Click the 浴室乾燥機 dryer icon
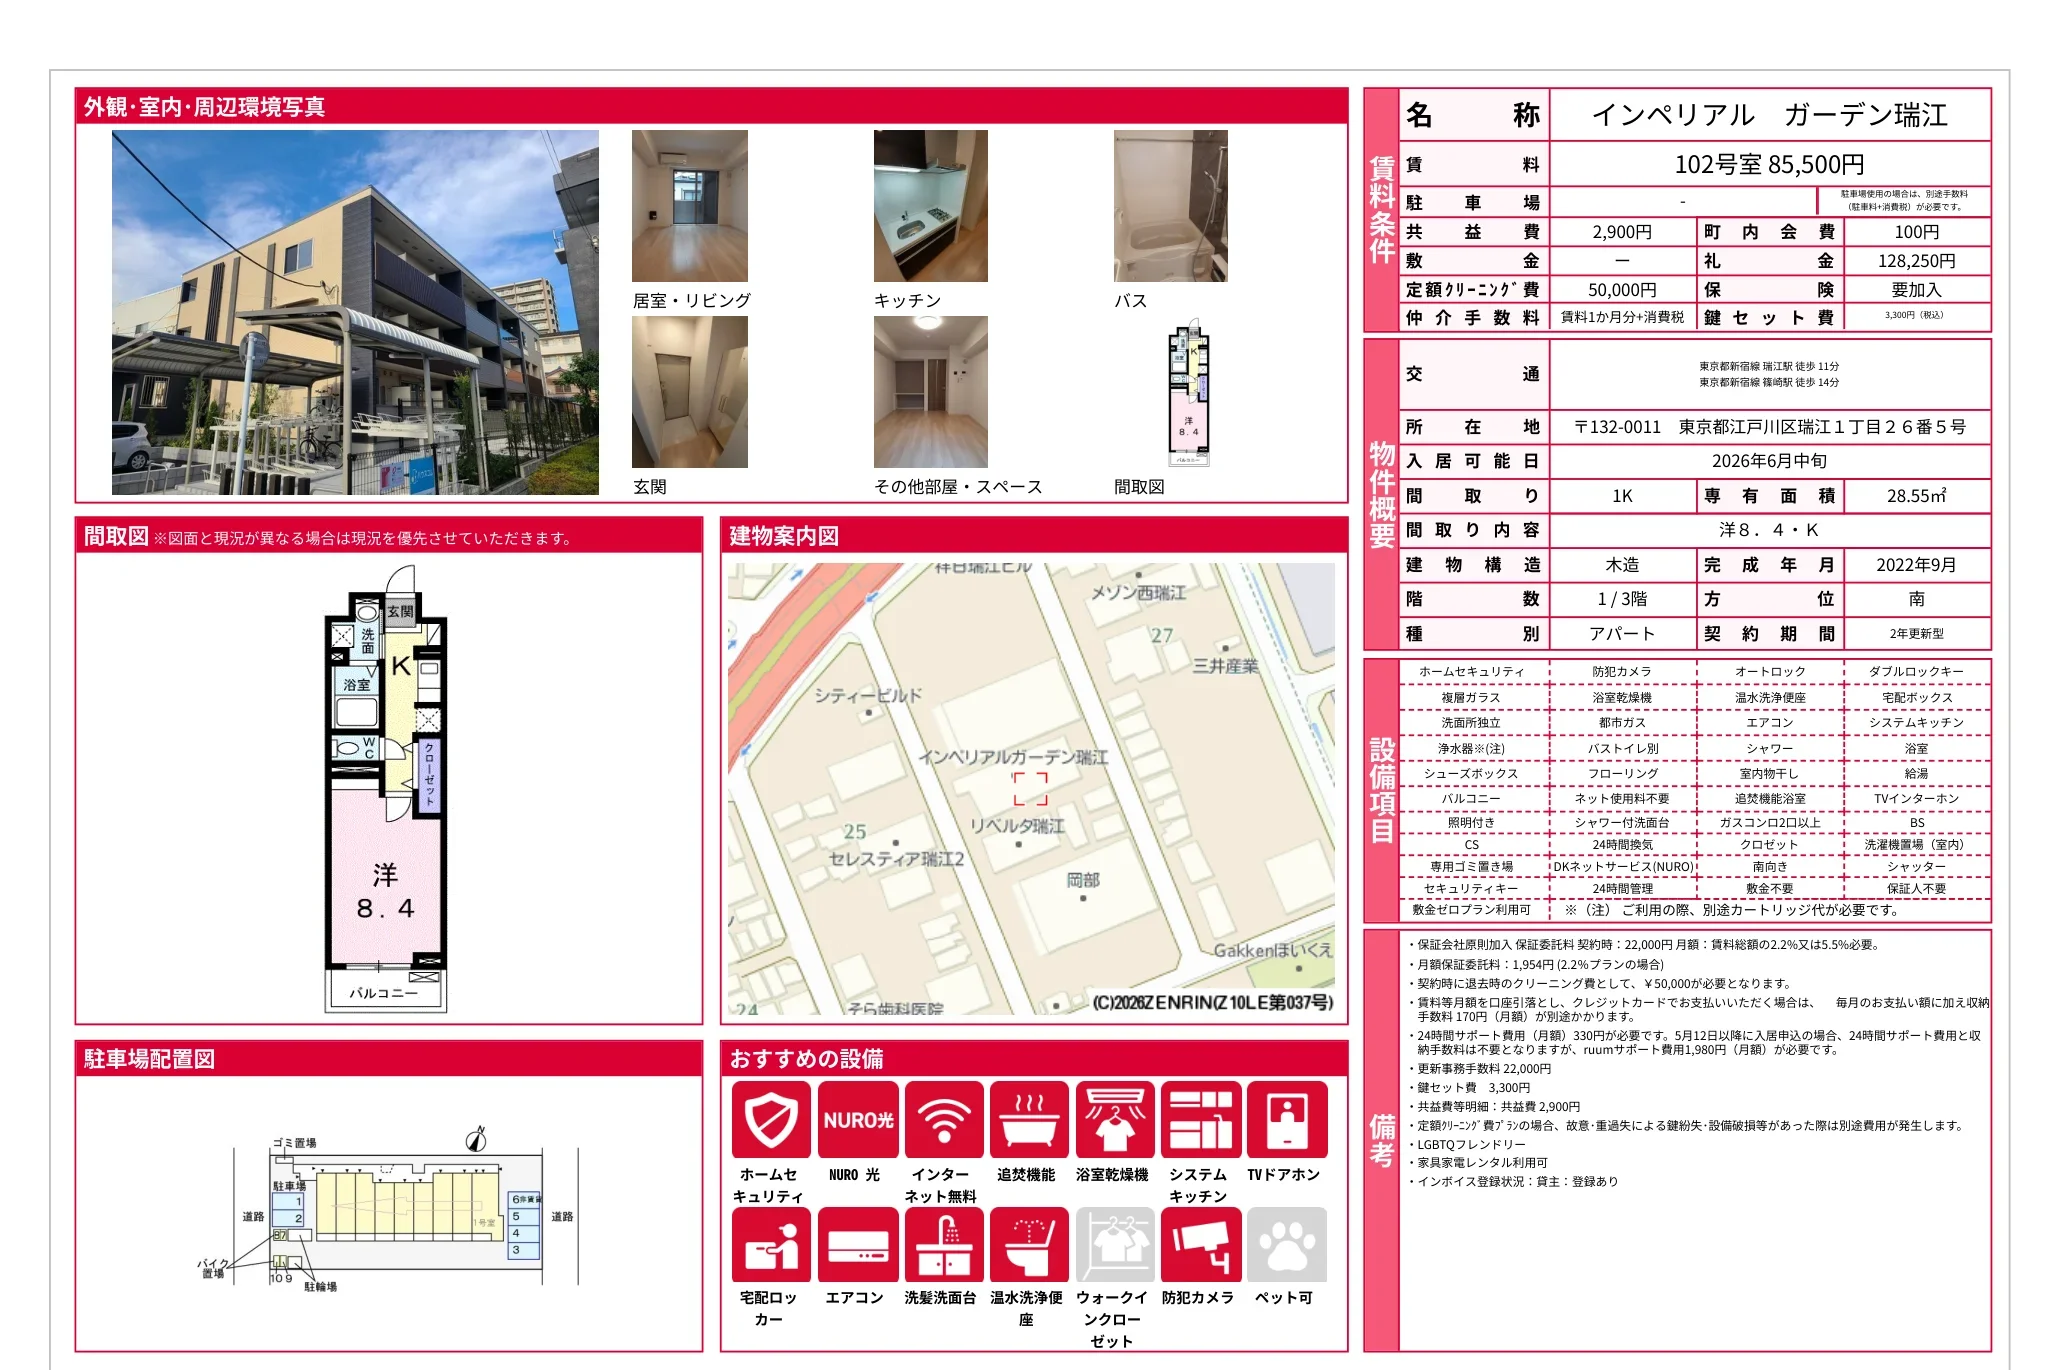This screenshot has height=1370, width=2056. click(1115, 1120)
